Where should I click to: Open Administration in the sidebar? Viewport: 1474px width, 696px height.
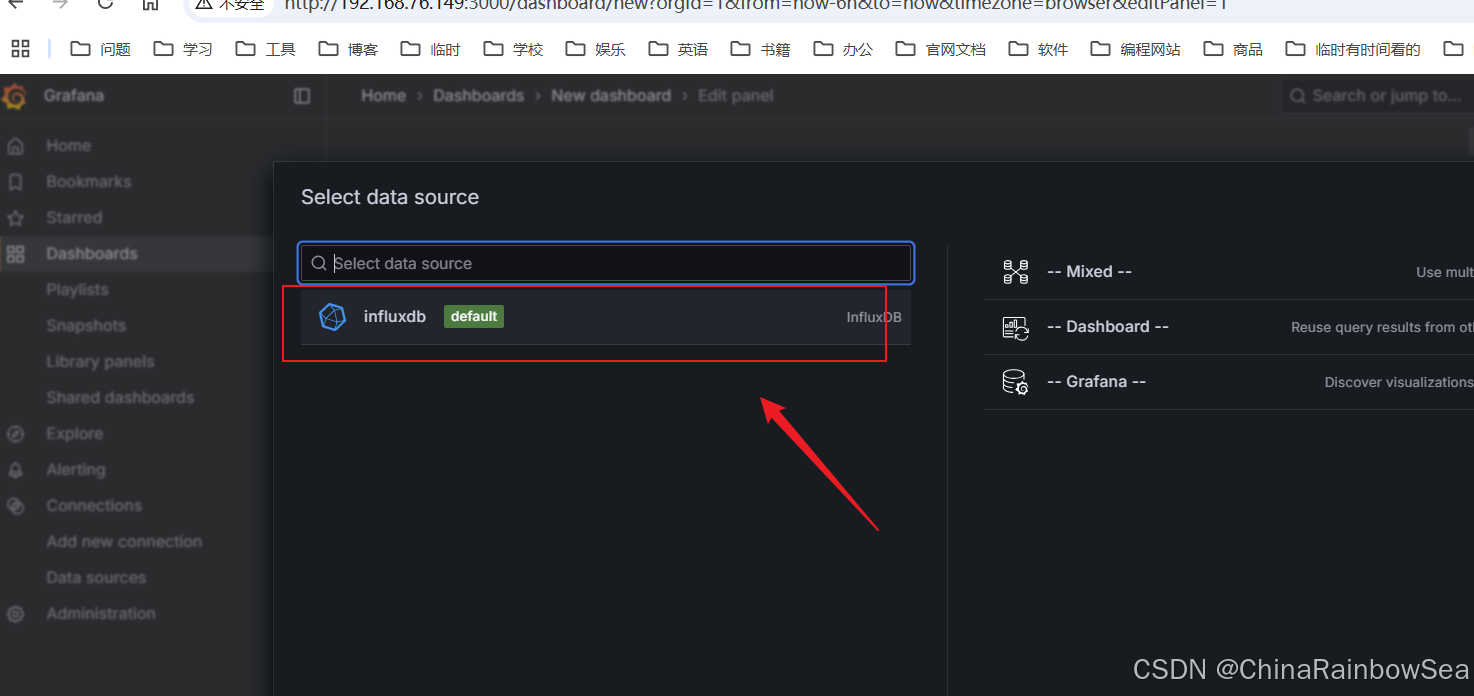pos(100,614)
